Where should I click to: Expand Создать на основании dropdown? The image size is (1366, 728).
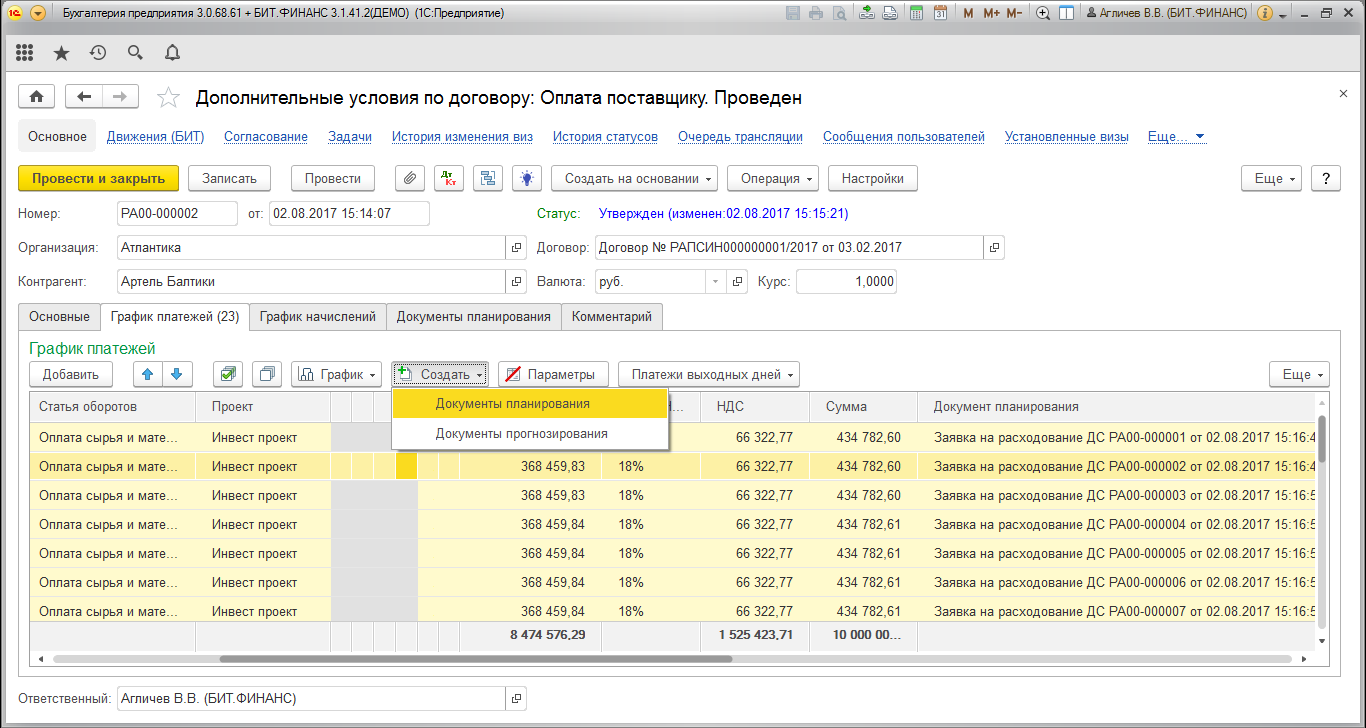pos(635,178)
